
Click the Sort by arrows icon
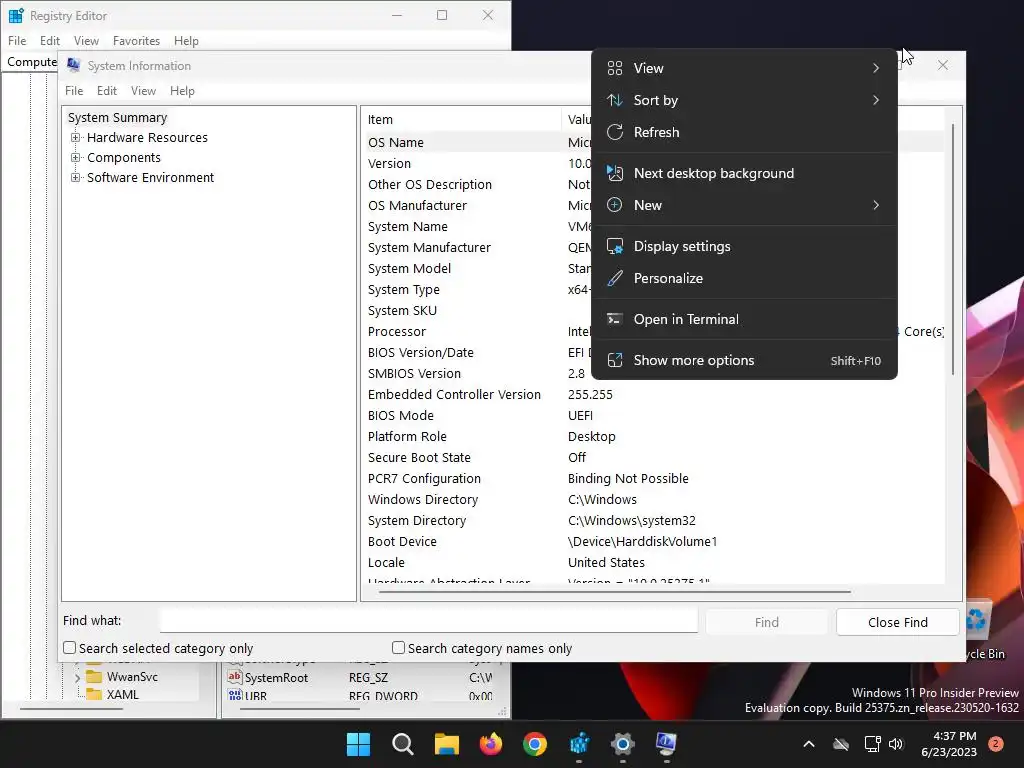click(x=615, y=100)
